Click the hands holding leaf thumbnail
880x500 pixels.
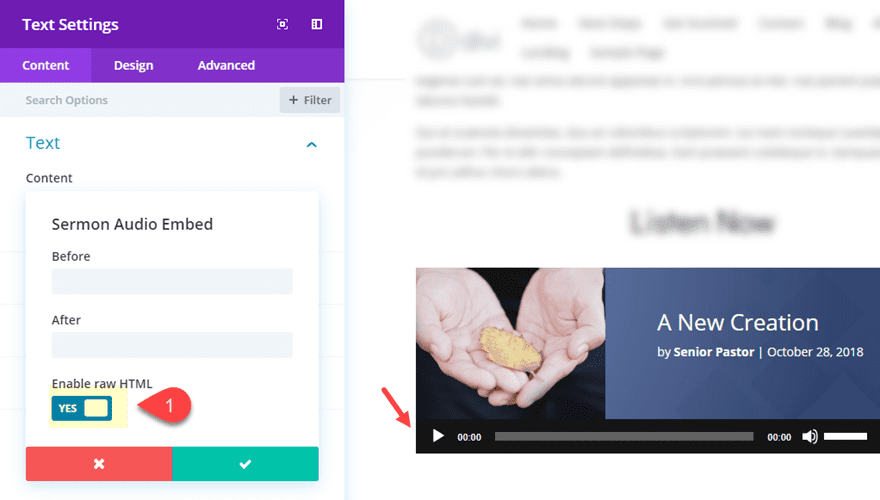point(510,343)
